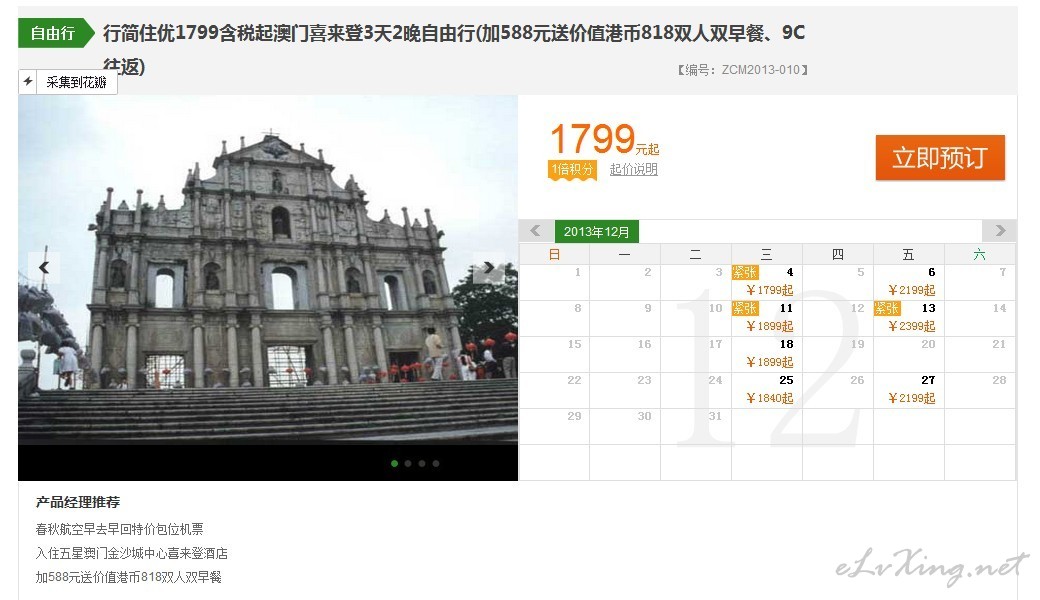Click the Wednesday 三 column header

767,255
